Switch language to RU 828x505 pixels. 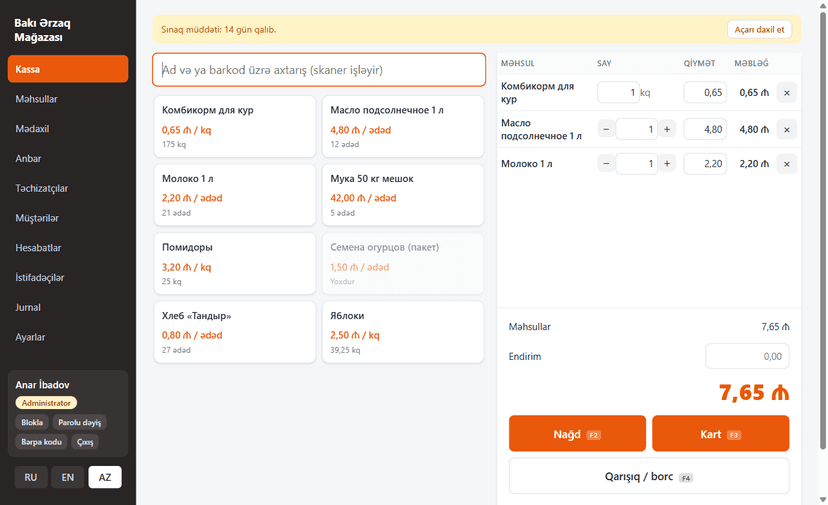tap(31, 477)
